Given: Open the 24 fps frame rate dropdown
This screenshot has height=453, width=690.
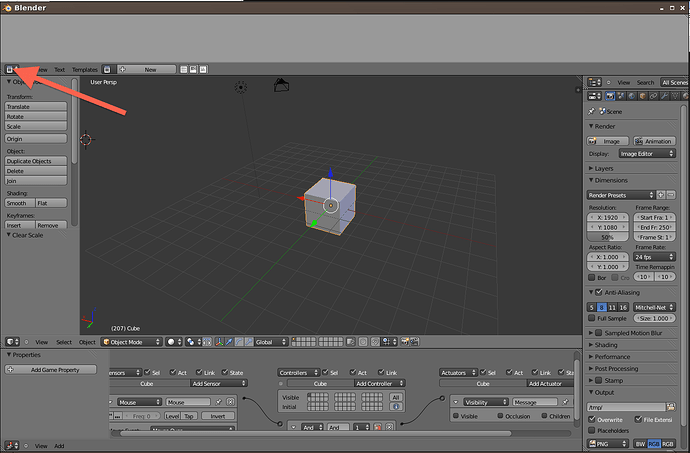Looking at the screenshot, I should point(654,257).
